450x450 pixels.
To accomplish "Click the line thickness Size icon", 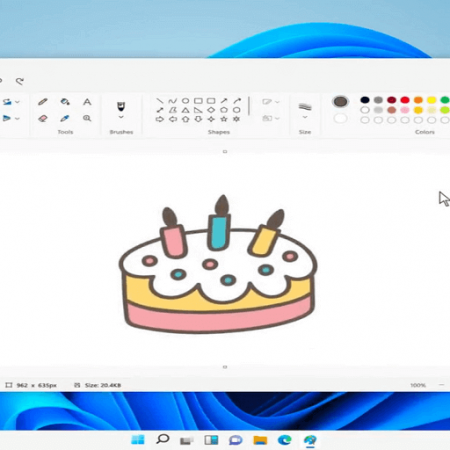I will tap(305, 107).
